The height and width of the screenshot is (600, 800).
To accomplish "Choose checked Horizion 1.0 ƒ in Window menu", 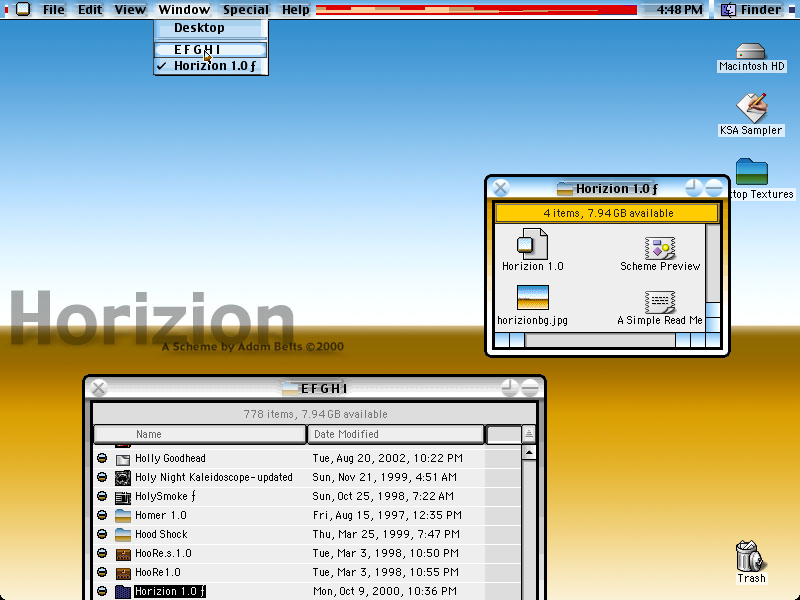I will click(x=211, y=66).
